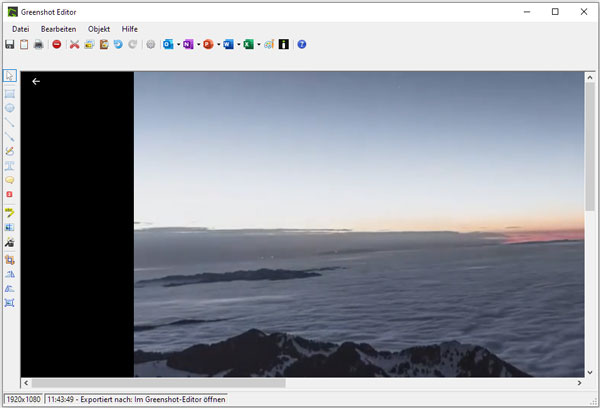Open the Datei menu
600x408 pixels.
tap(20, 29)
